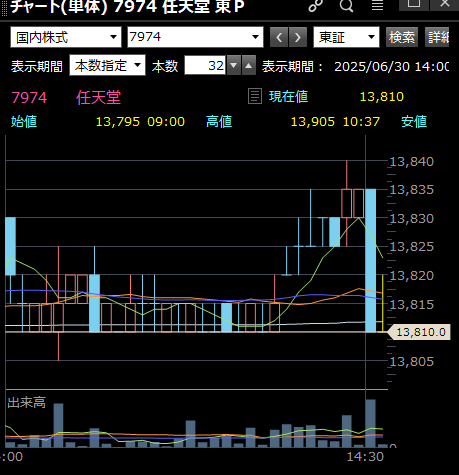Viewport: 459px width, 475px height.
Task: Click the document memo icon beside 現在値
Action: click(255, 97)
